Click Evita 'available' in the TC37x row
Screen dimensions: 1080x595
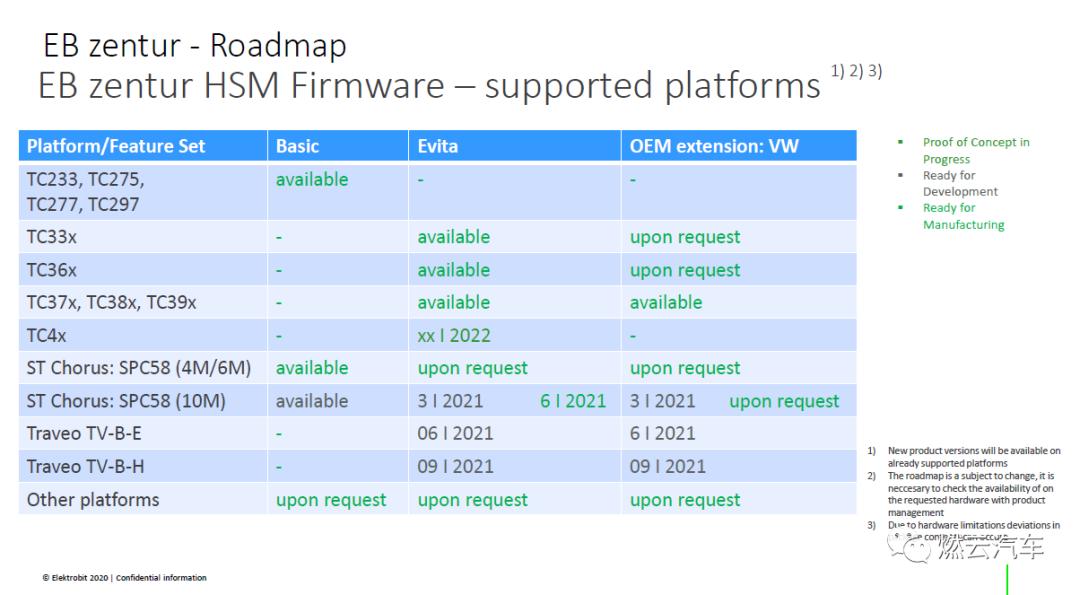coord(454,302)
